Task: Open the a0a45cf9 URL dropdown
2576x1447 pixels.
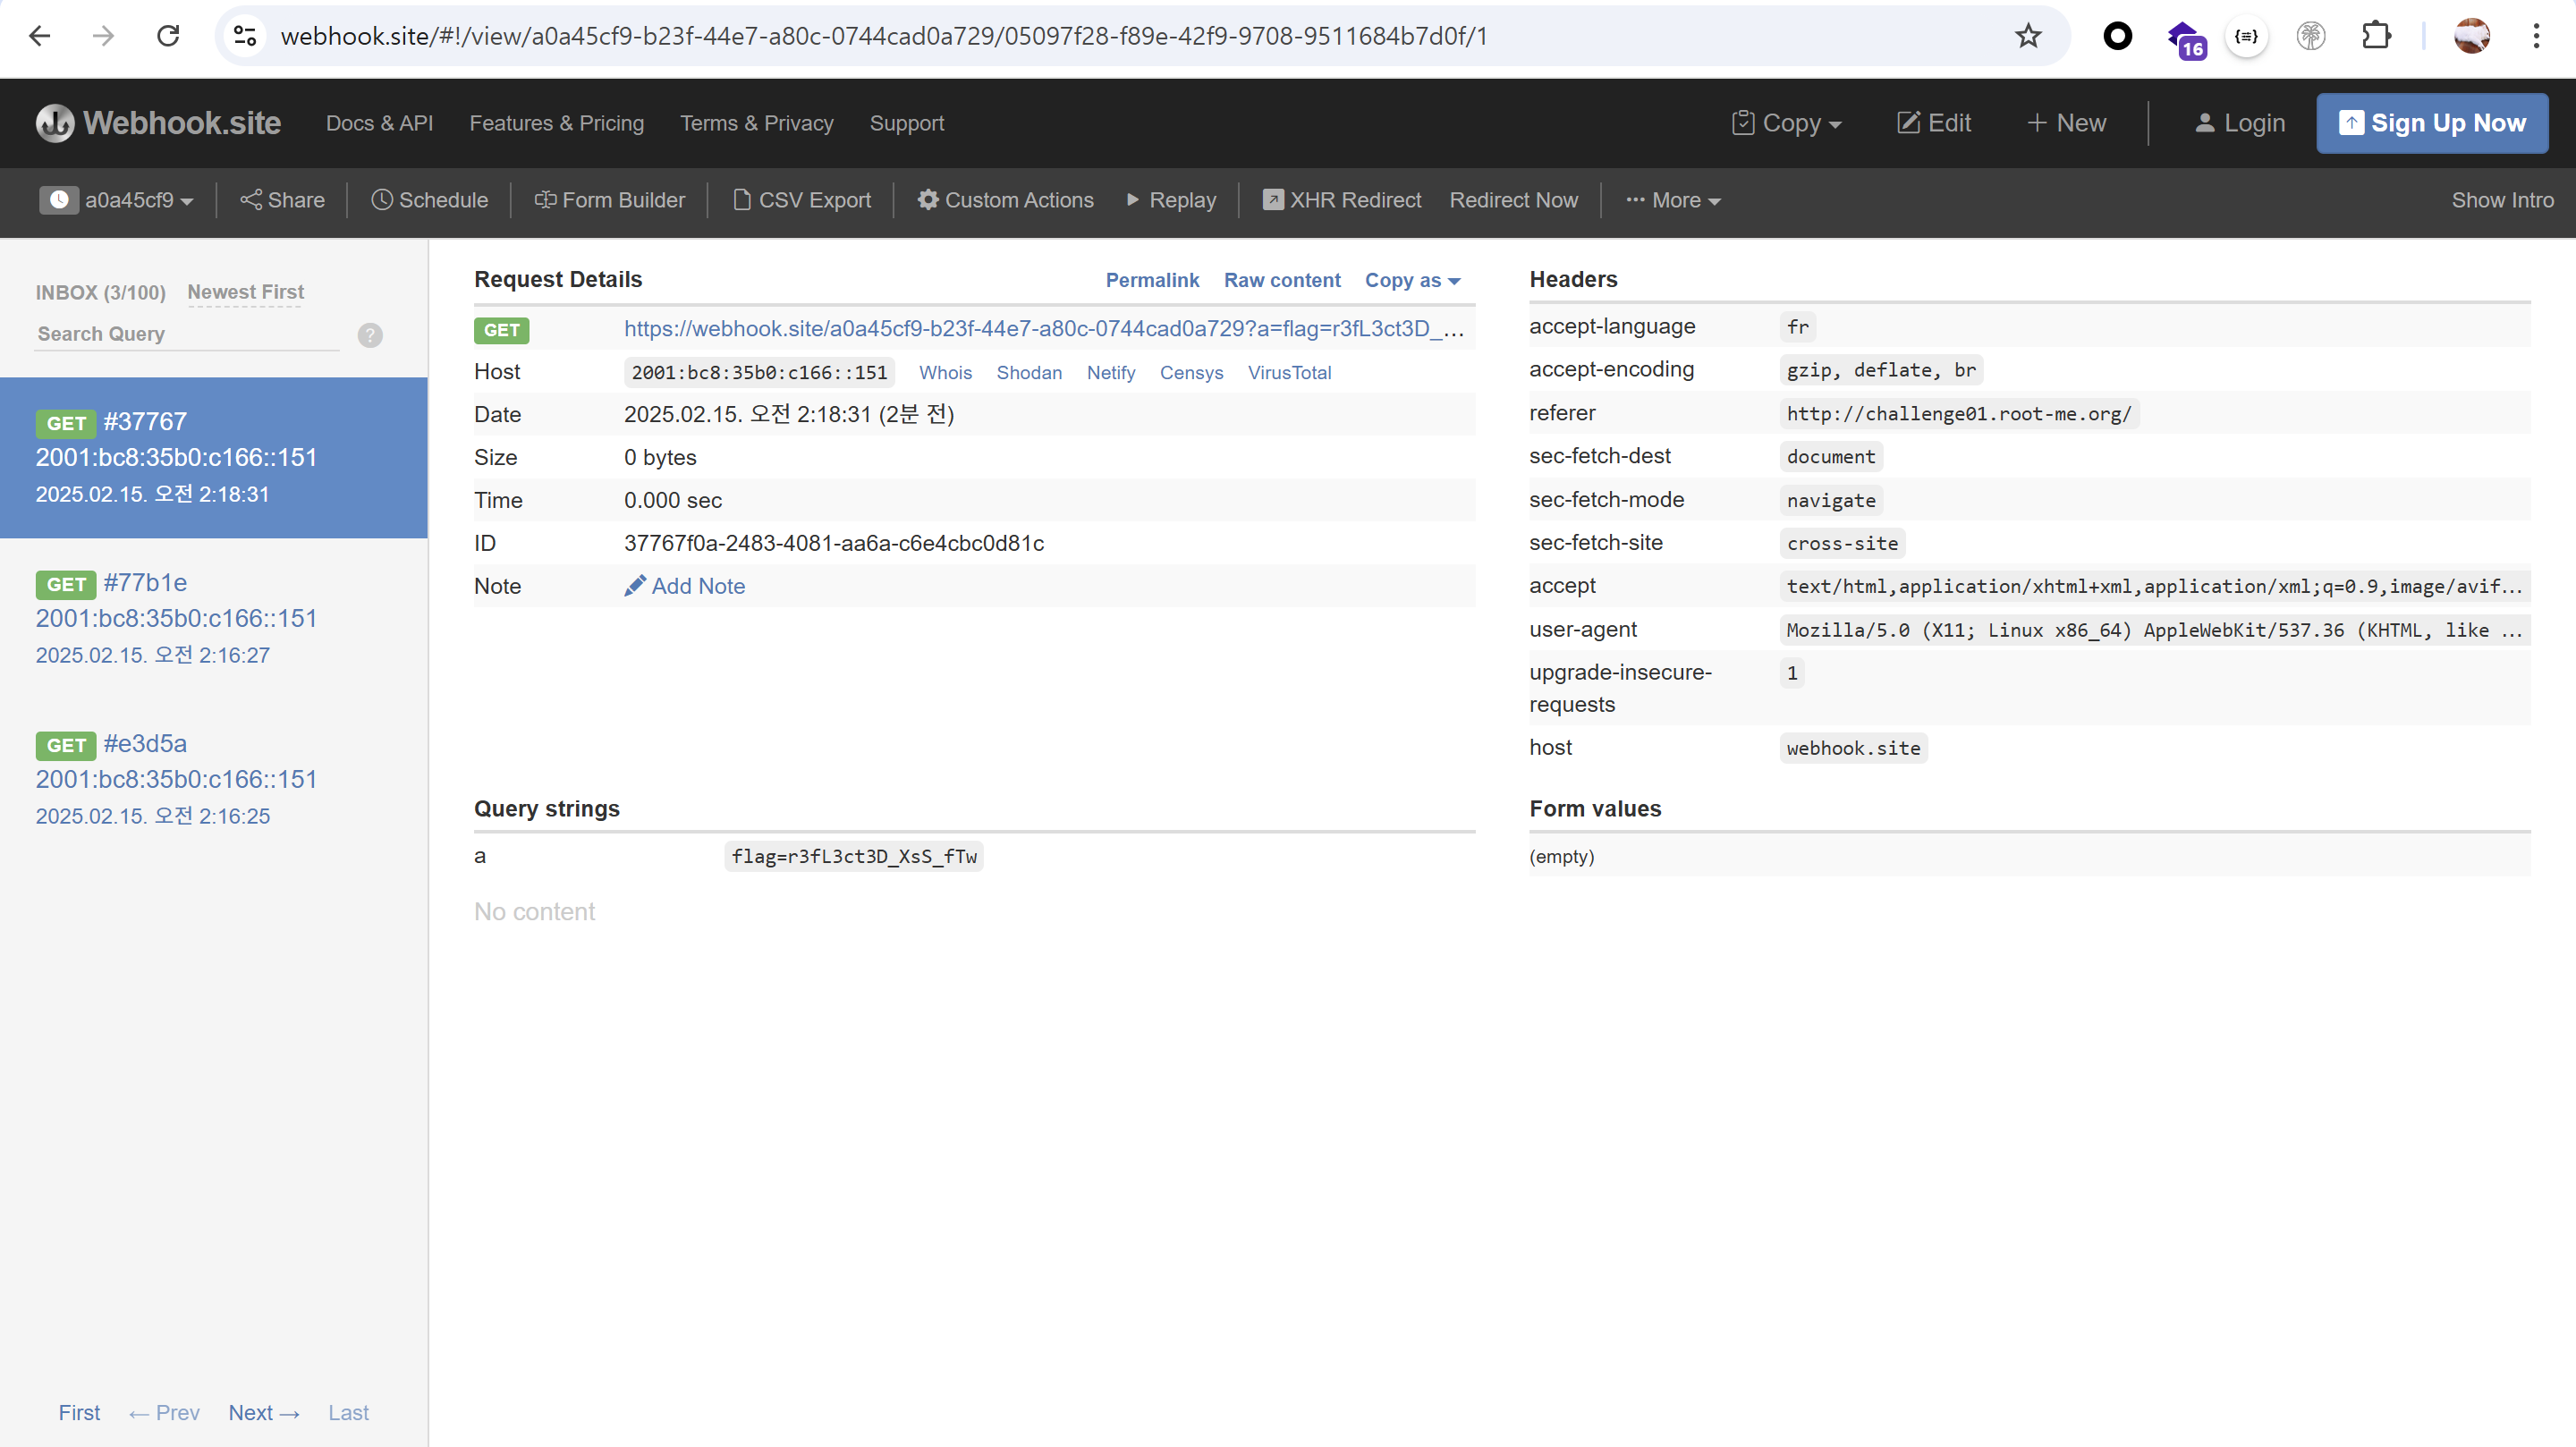Action: (x=116, y=200)
